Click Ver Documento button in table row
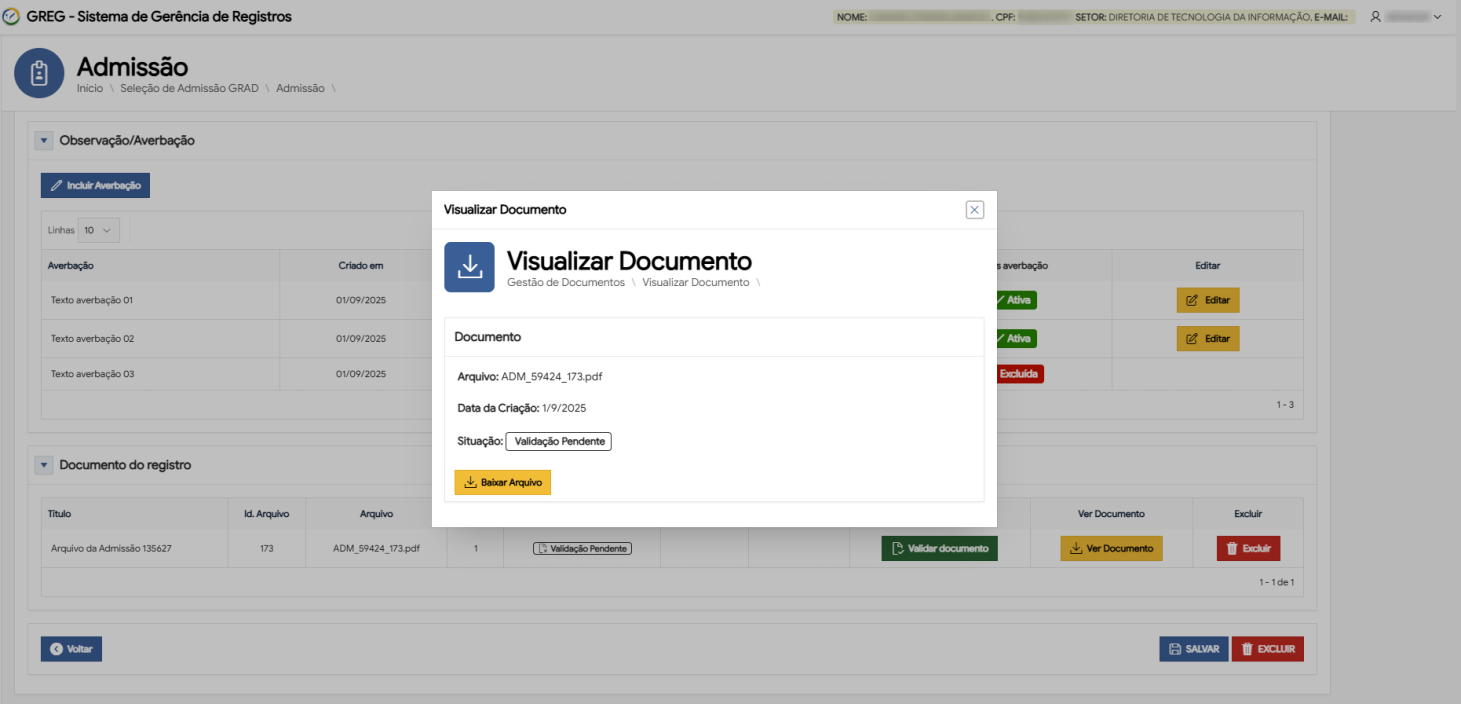Image resolution: width=1461 pixels, height=704 pixels. pyautogui.click(x=1111, y=548)
